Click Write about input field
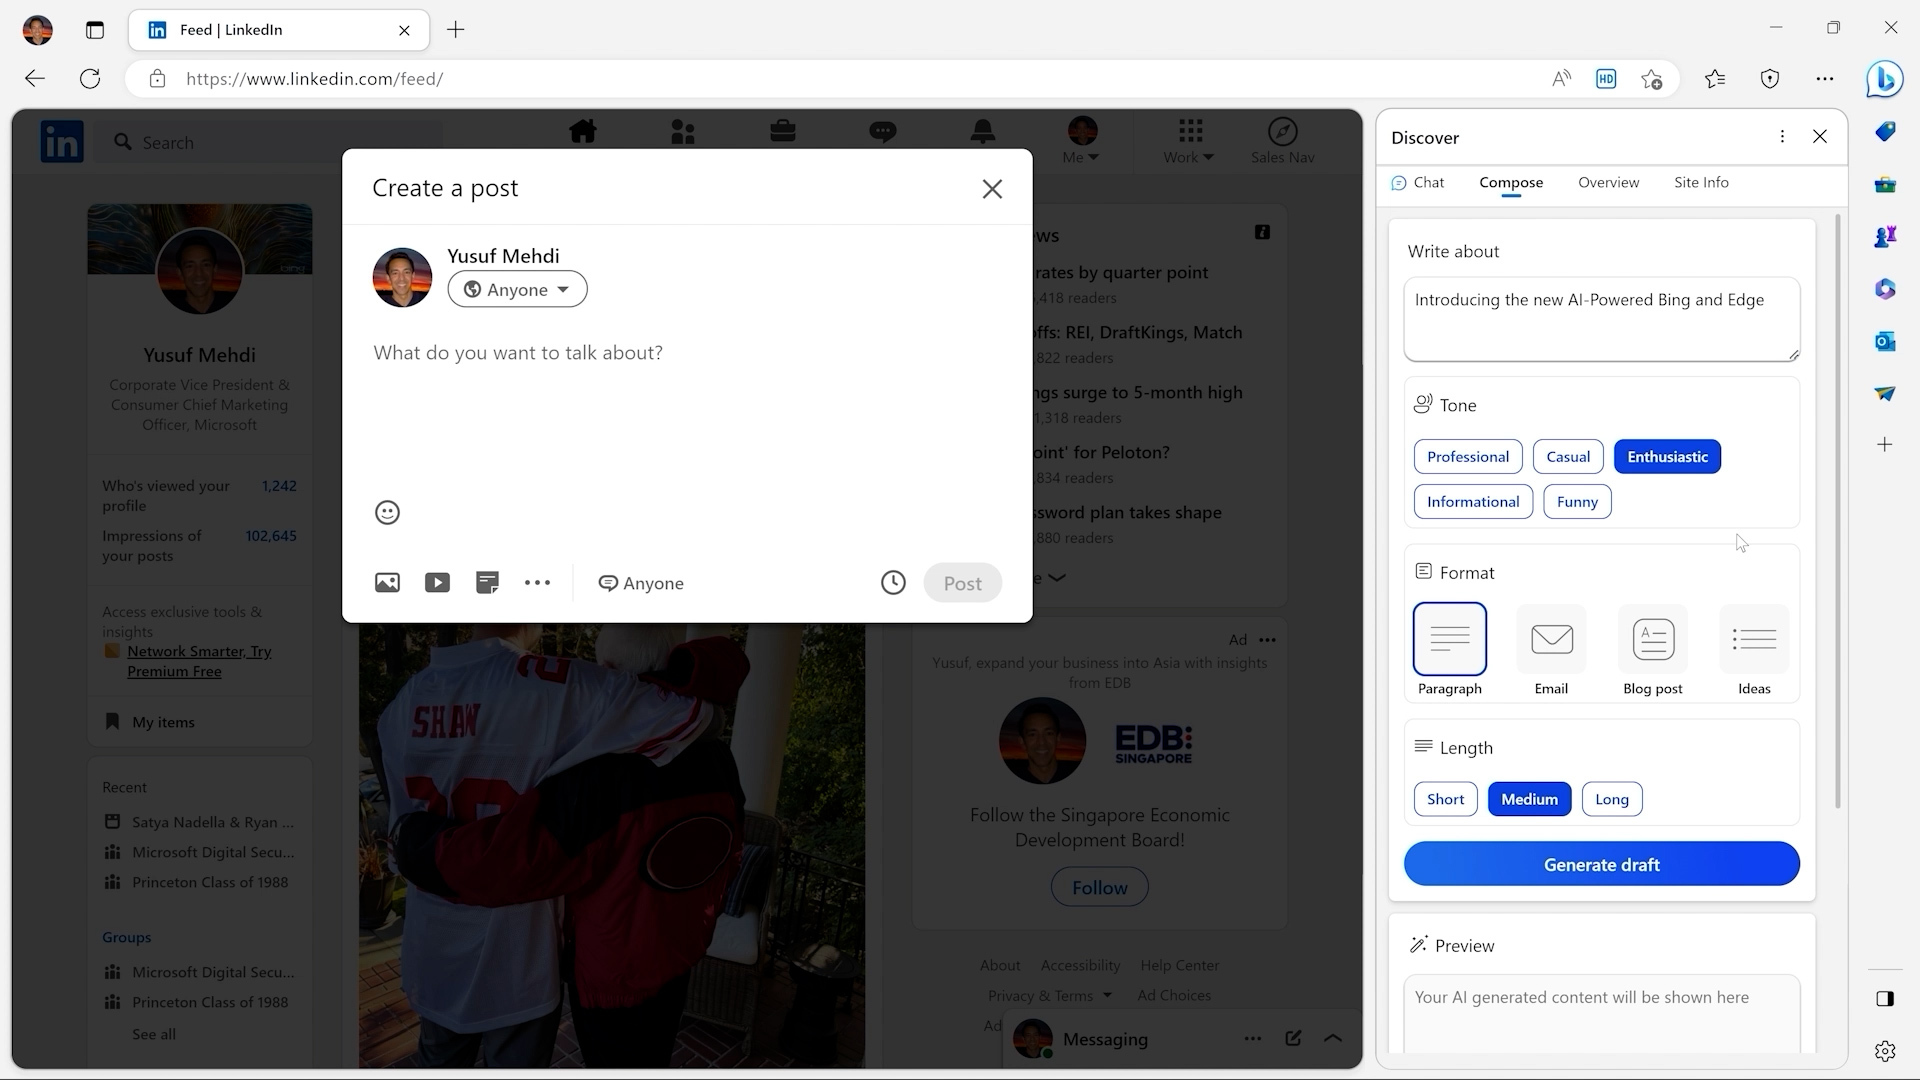1920x1080 pixels. point(1601,318)
